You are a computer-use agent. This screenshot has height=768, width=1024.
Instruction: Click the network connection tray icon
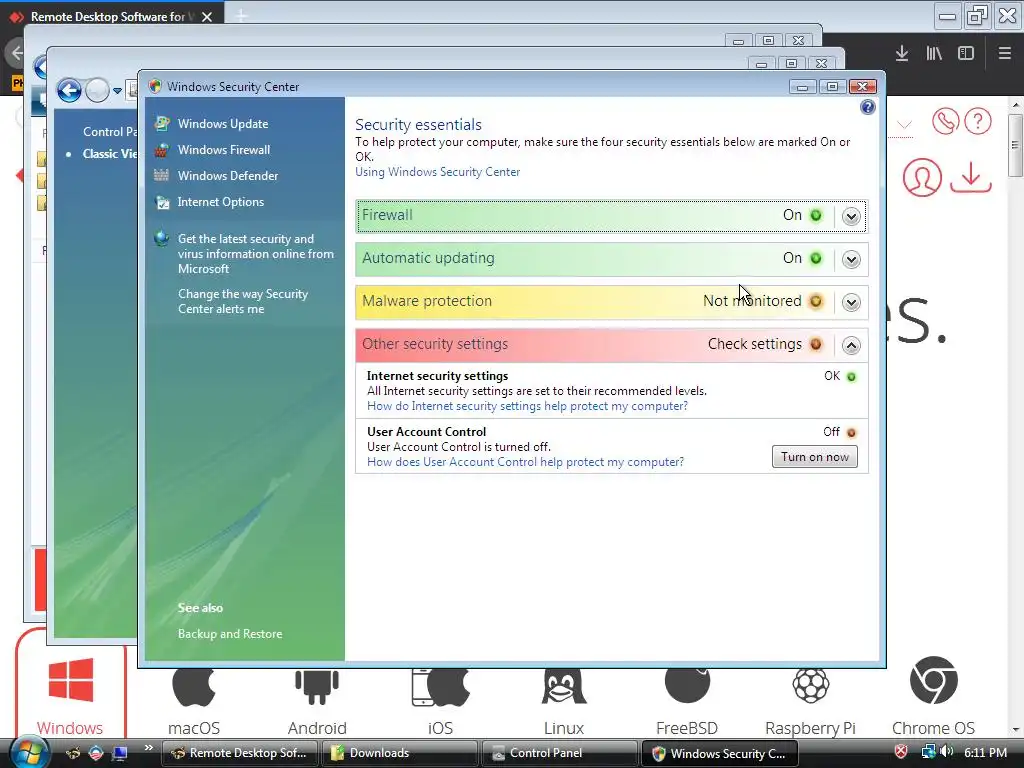(928, 752)
